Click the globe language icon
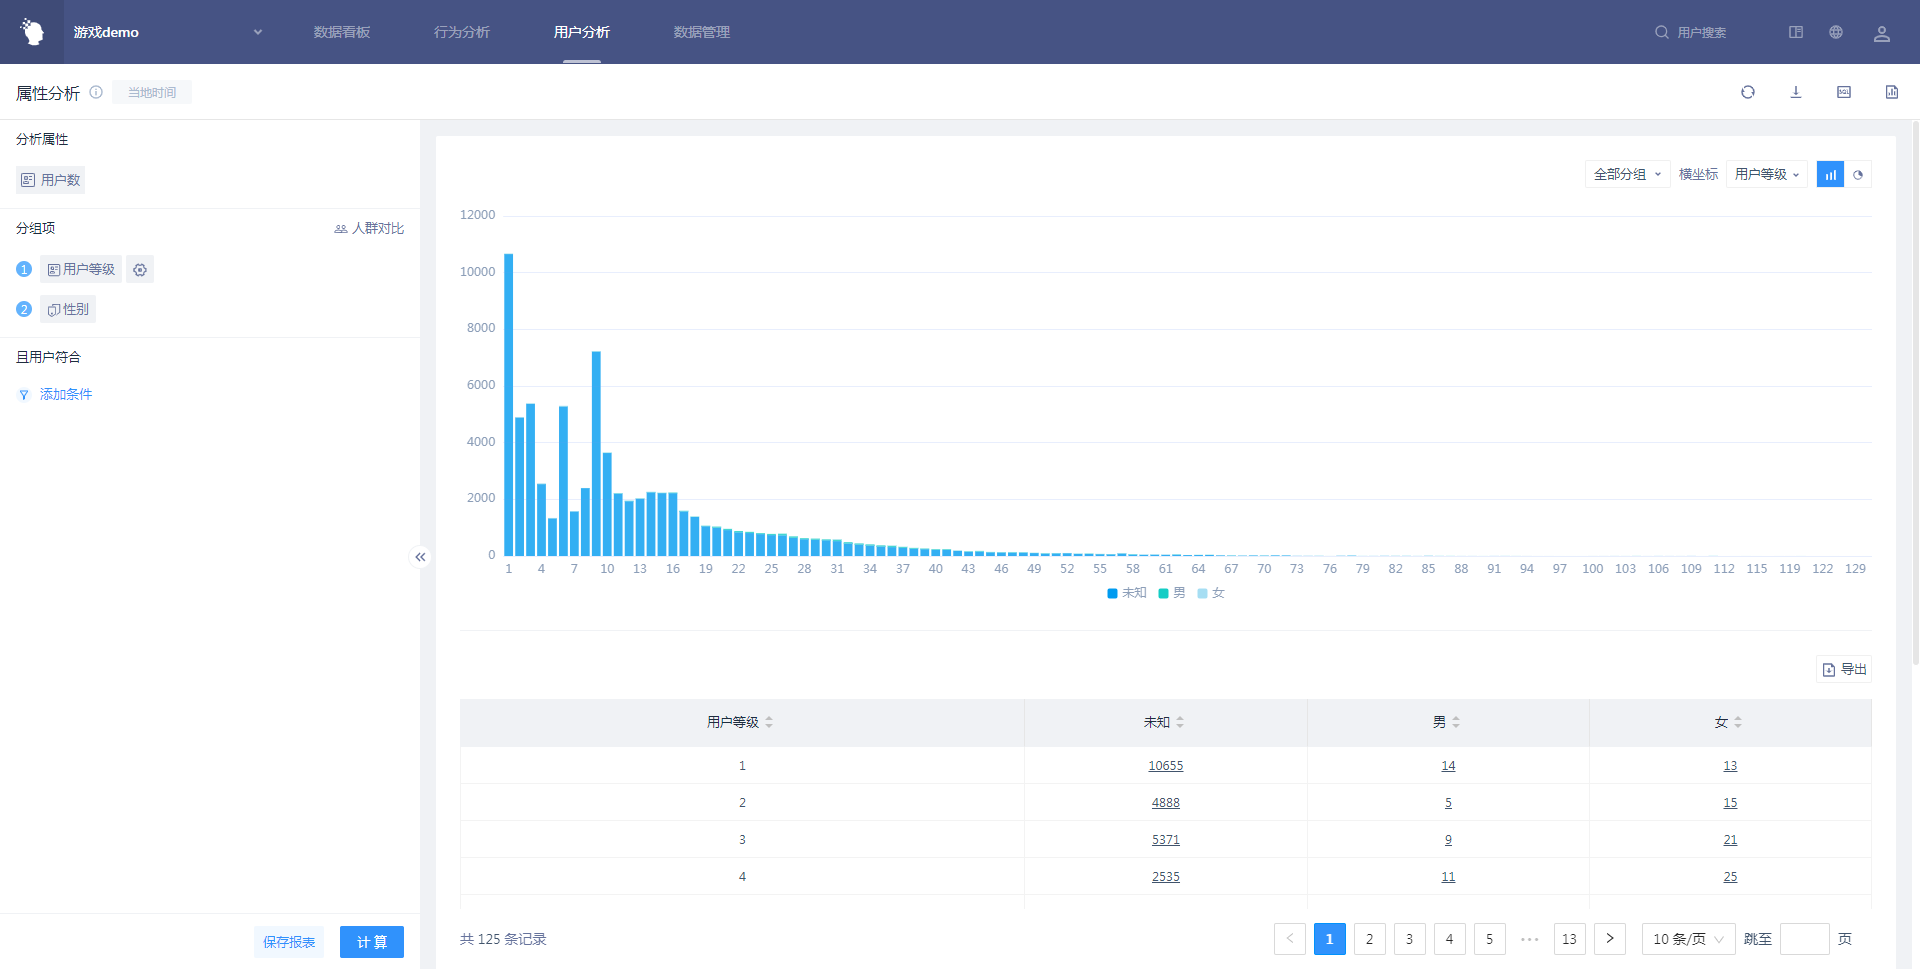 (1835, 32)
